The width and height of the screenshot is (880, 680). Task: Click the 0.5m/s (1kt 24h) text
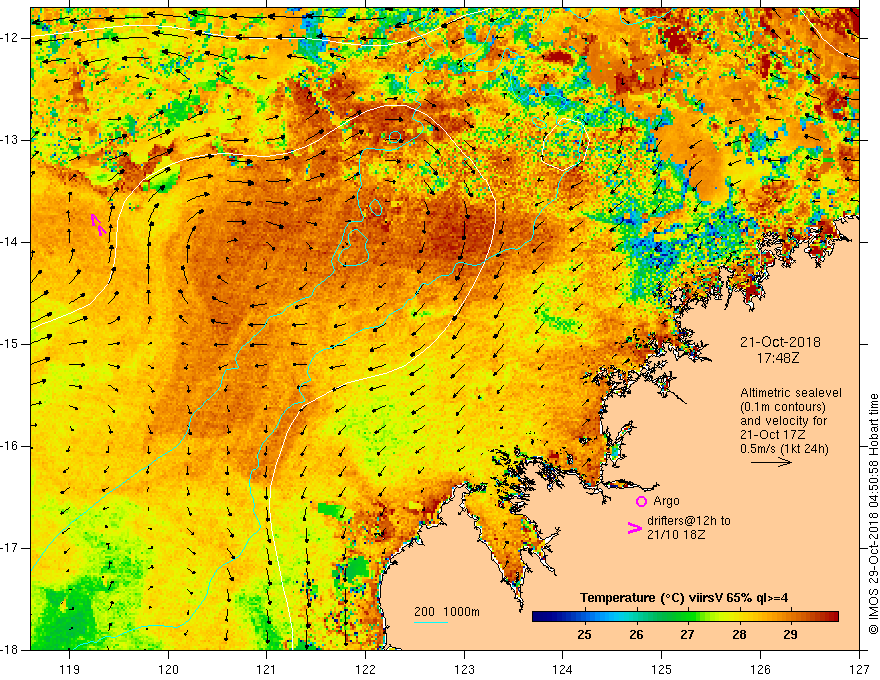(784, 449)
